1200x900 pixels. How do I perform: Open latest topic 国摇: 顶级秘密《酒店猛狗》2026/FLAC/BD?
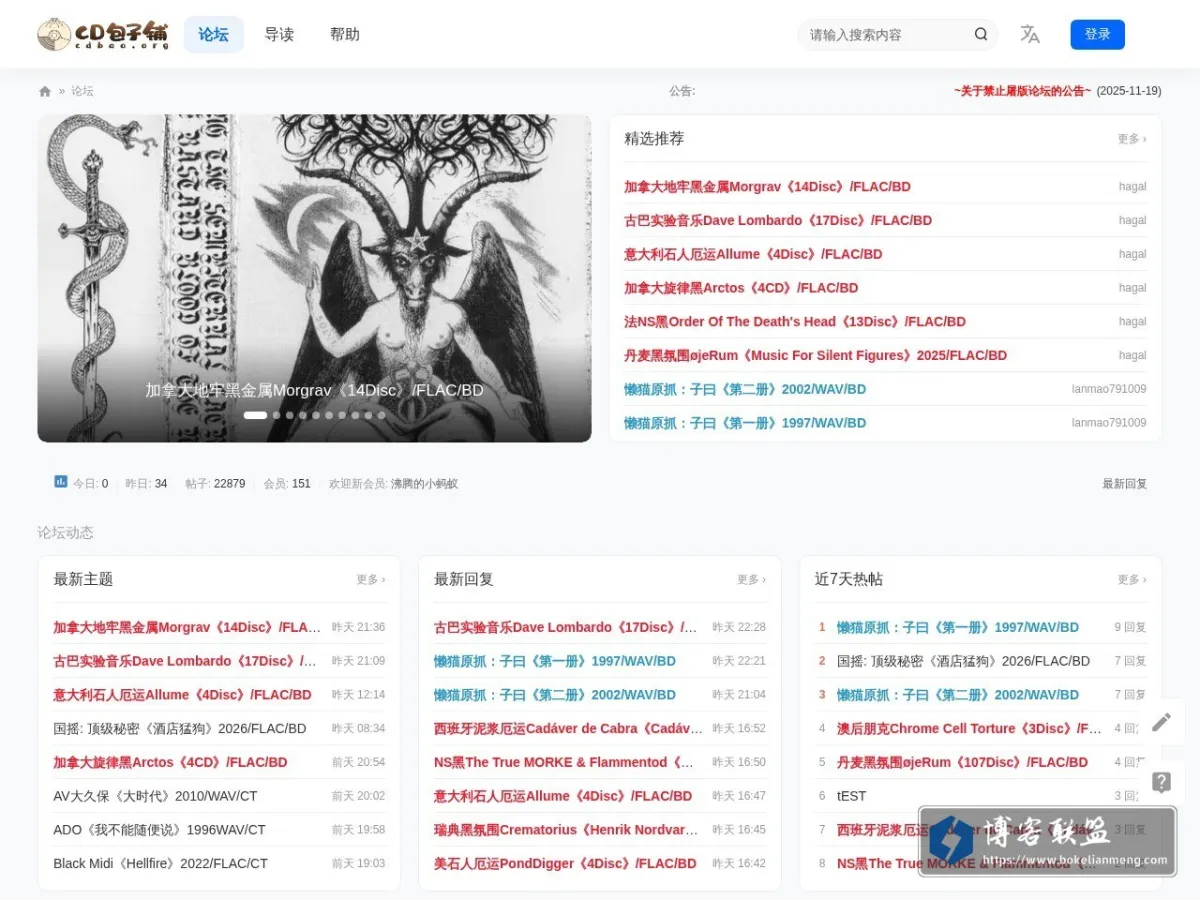pyautogui.click(x=180, y=728)
